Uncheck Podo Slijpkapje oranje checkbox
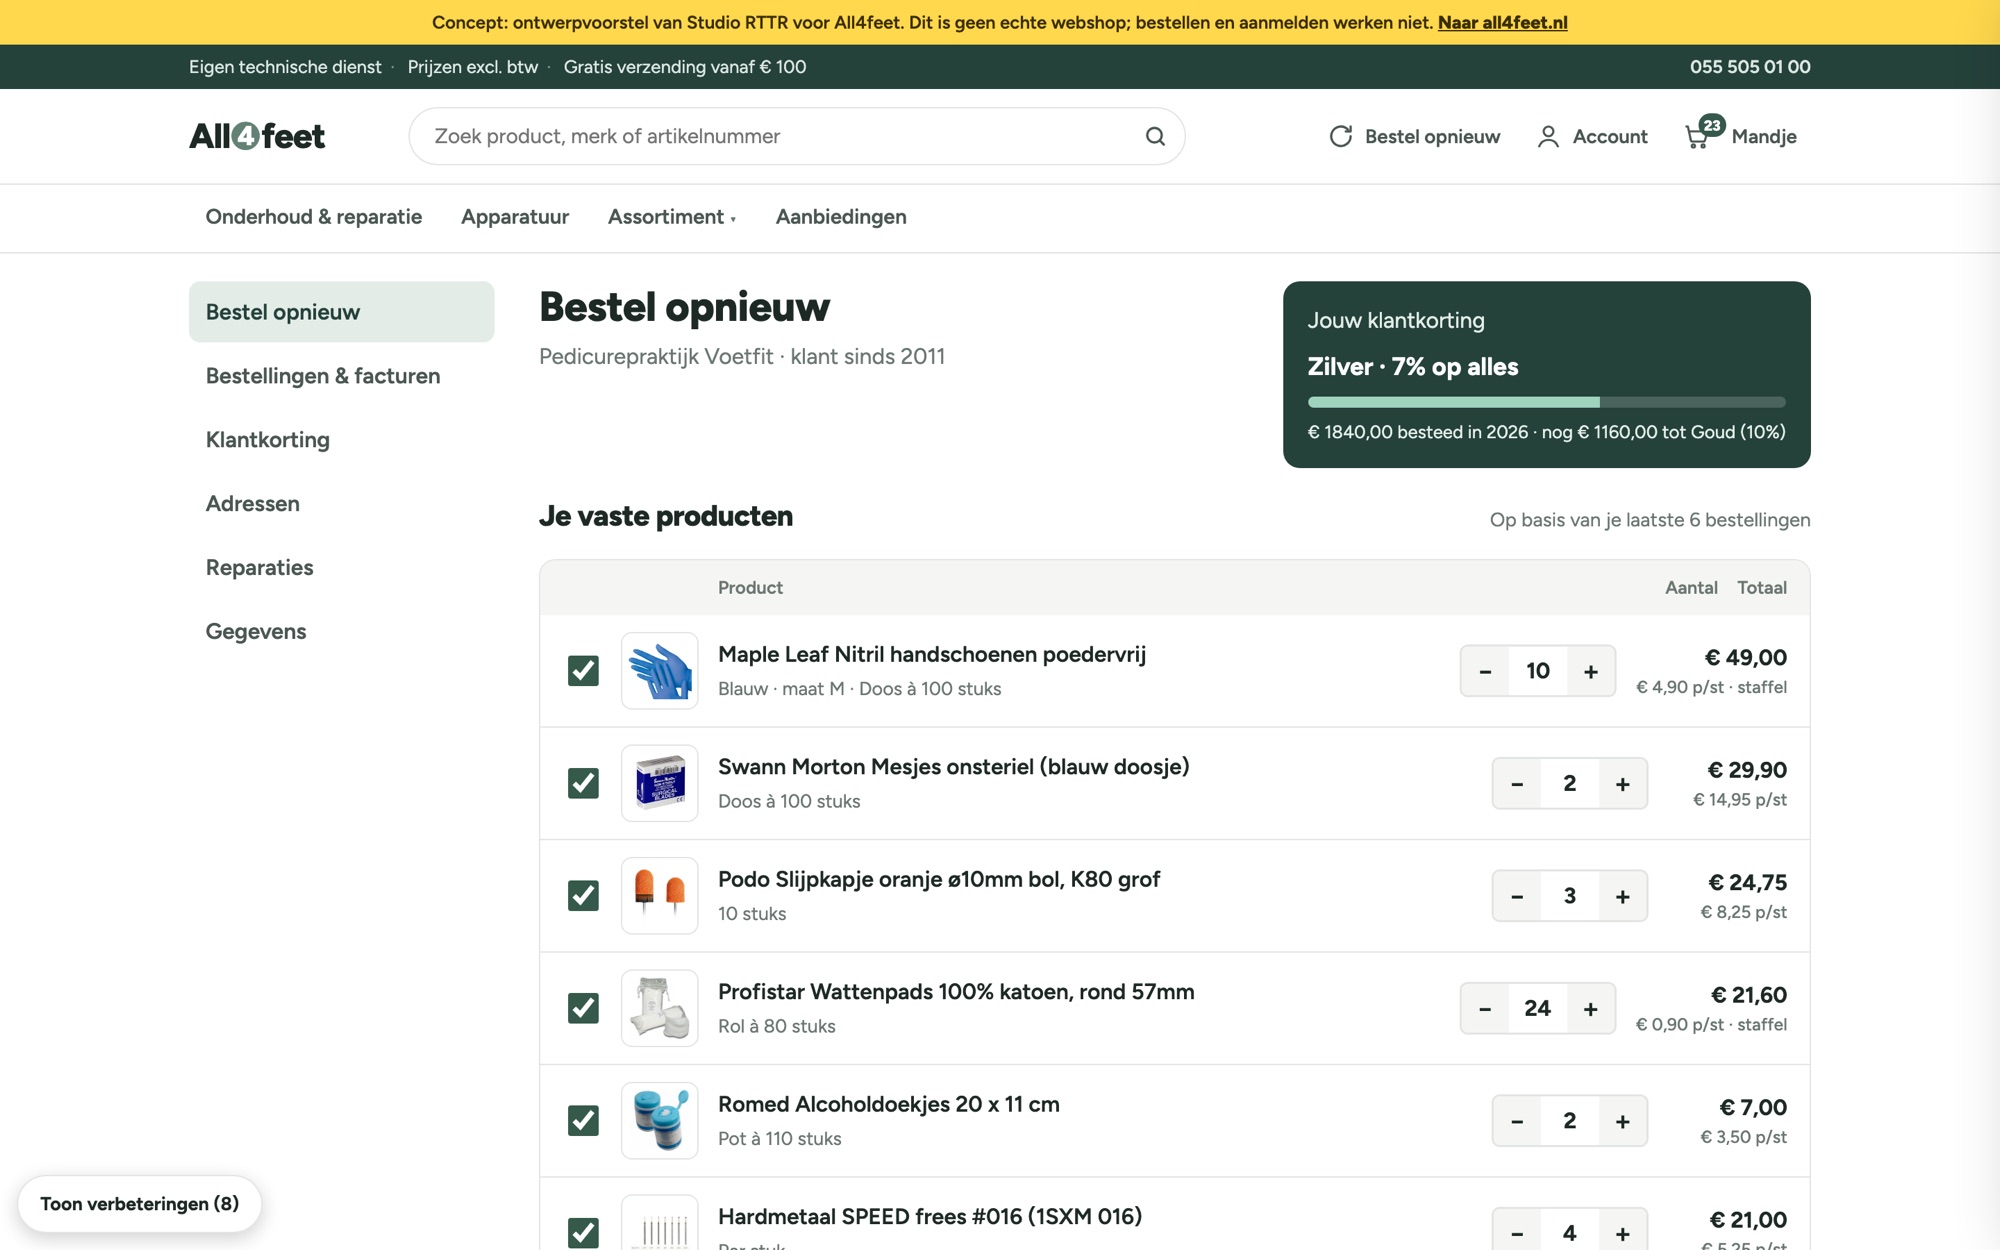This screenshot has height=1250, width=2000. (x=583, y=895)
